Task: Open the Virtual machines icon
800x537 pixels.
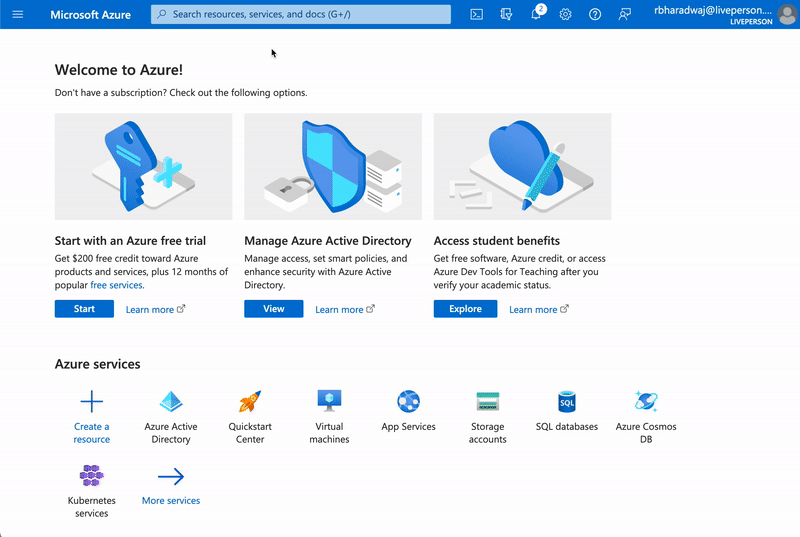Action: 329,401
